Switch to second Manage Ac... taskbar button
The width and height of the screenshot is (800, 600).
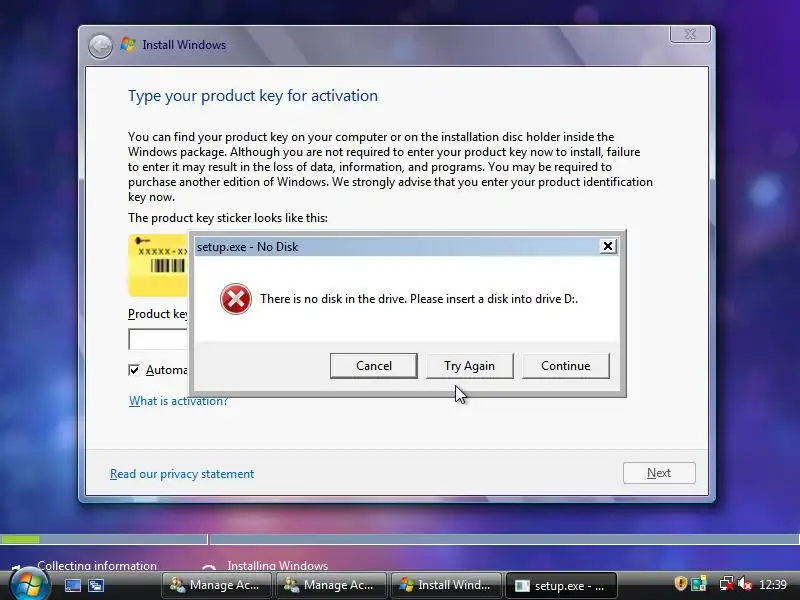[332, 585]
